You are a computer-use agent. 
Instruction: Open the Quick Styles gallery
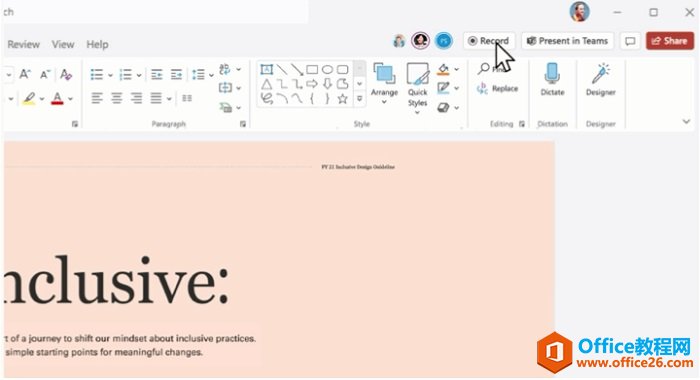[x=417, y=88]
